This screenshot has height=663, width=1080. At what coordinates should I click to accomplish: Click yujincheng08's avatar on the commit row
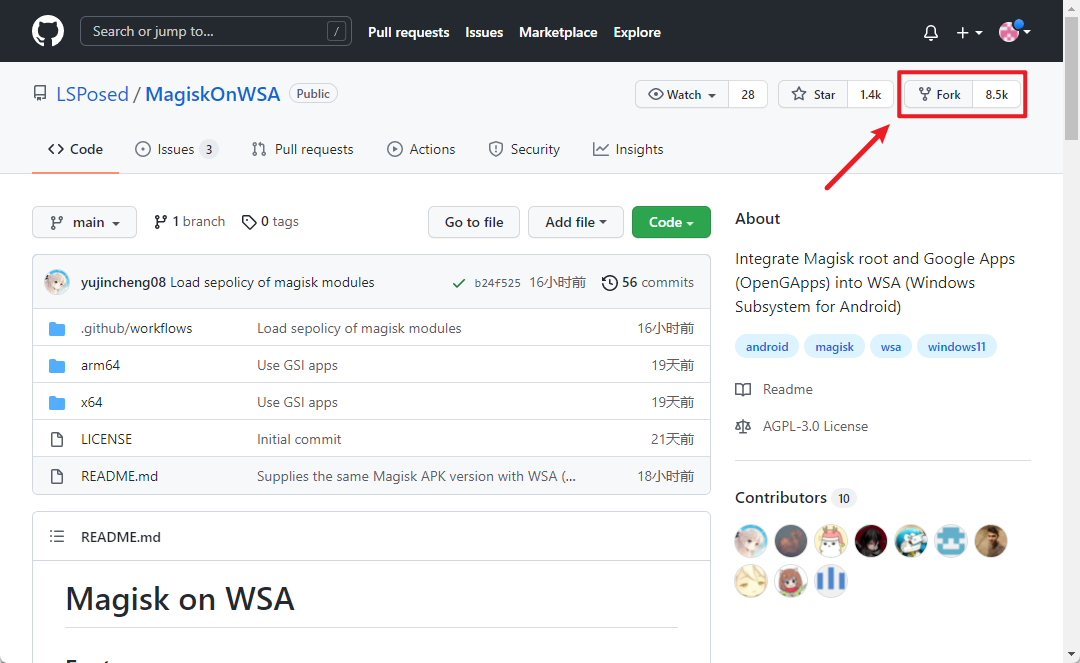[x=57, y=282]
